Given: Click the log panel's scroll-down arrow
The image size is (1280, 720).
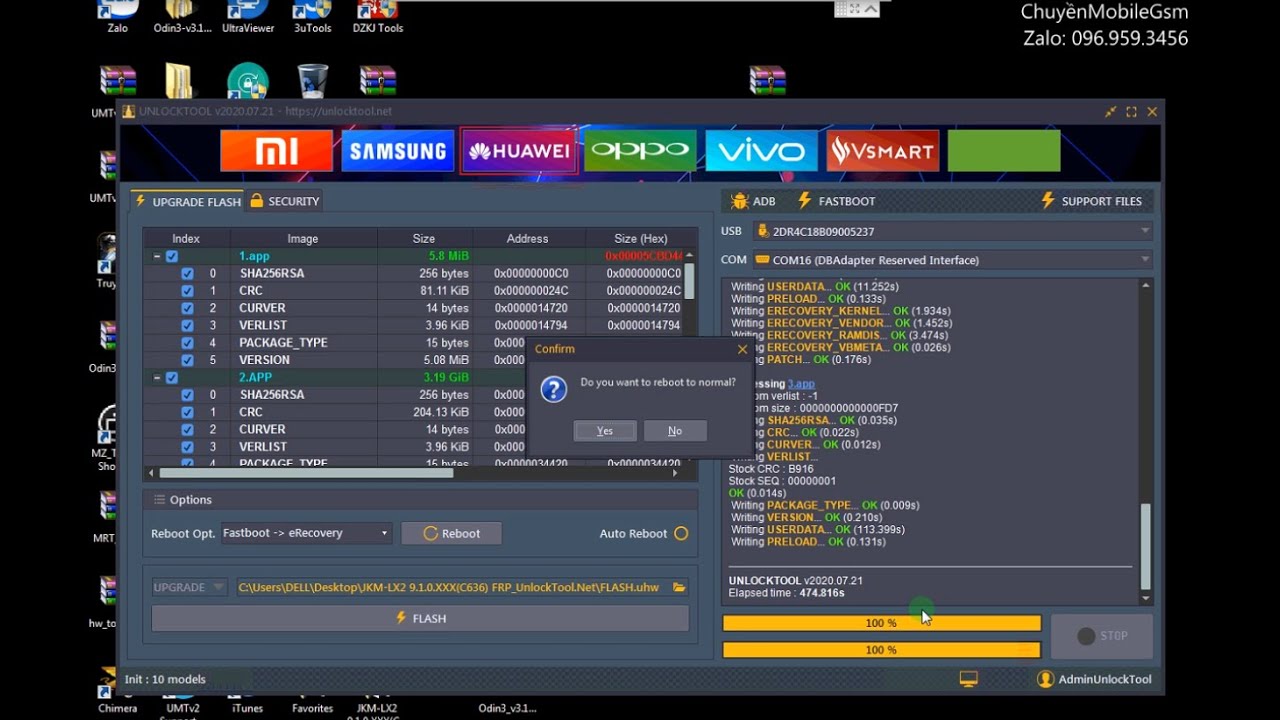Looking at the screenshot, I should pos(1146,599).
